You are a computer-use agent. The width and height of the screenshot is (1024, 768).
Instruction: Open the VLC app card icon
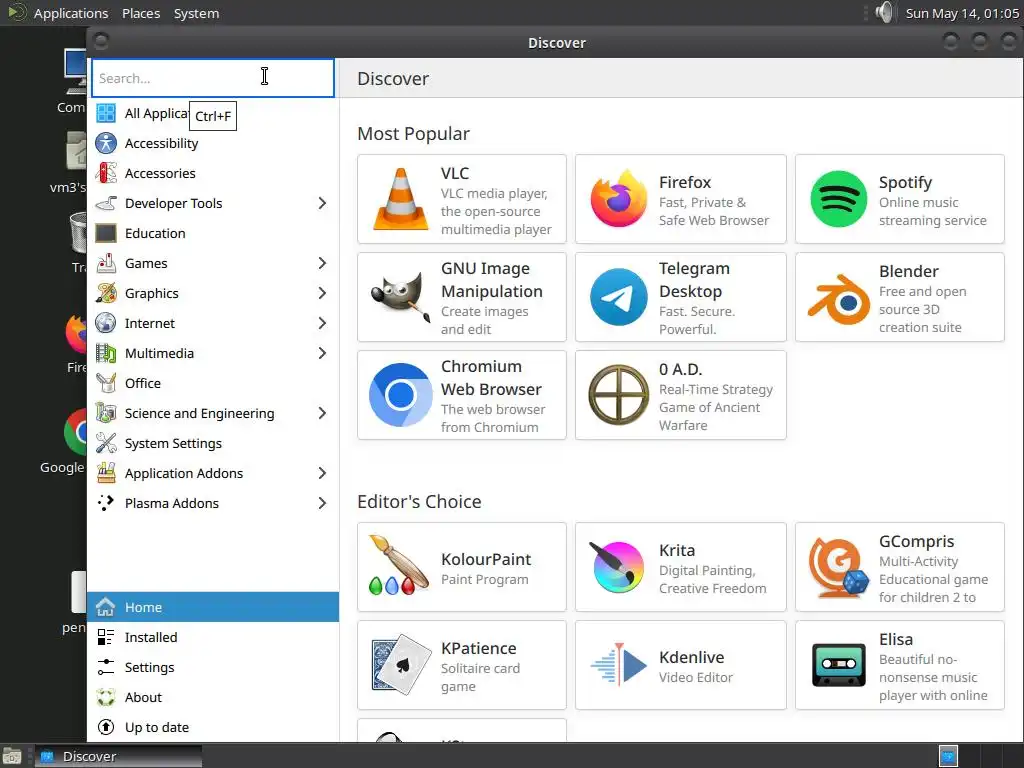(x=400, y=199)
